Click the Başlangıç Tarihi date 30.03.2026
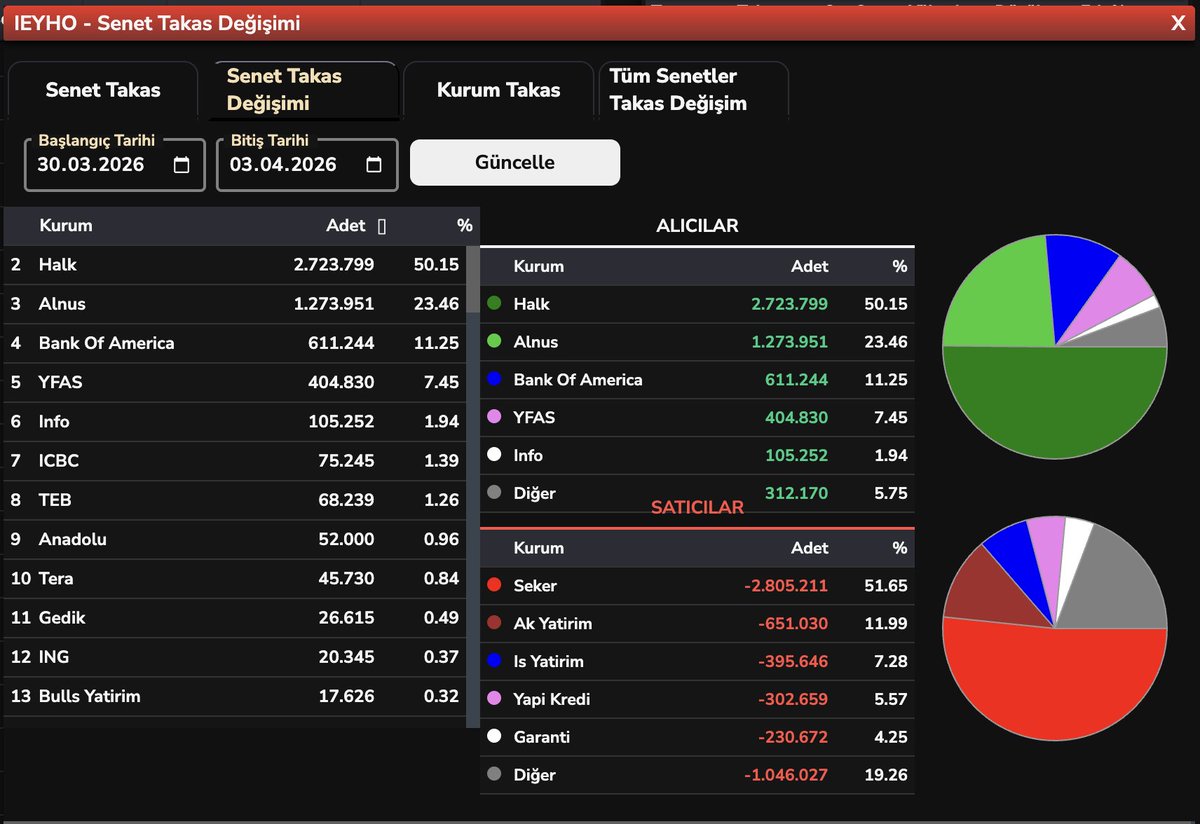The image size is (1200, 824). (x=91, y=165)
